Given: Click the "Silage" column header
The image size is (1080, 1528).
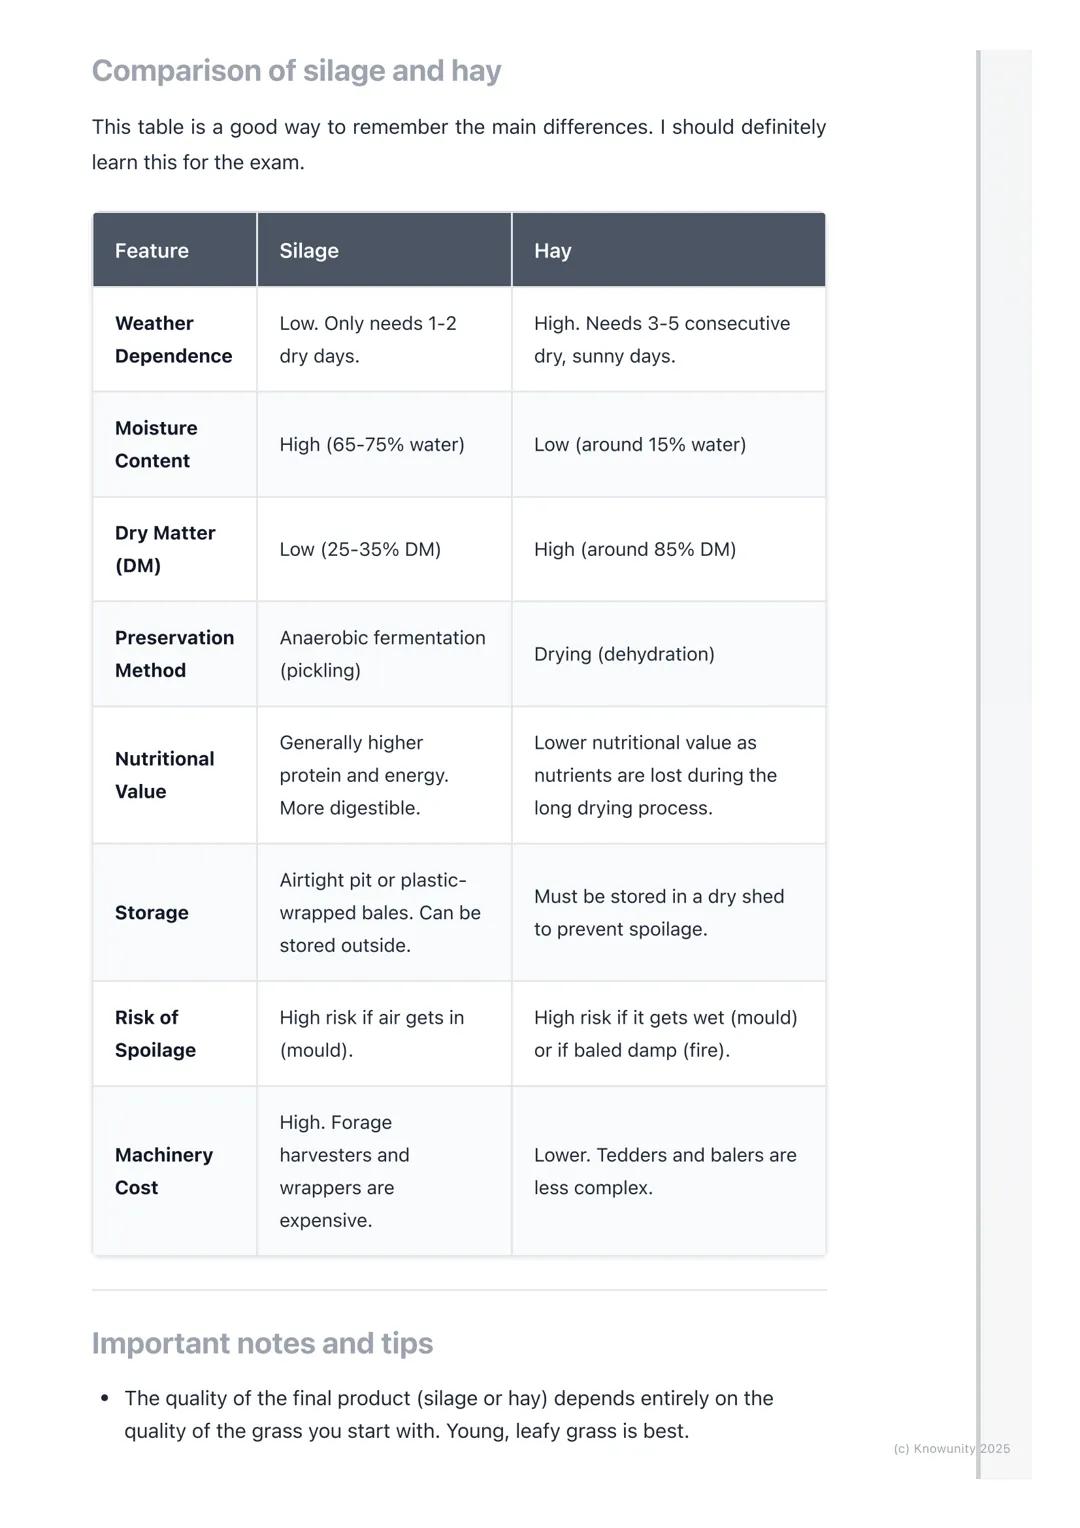Looking at the screenshot, I should click(309, 251).
